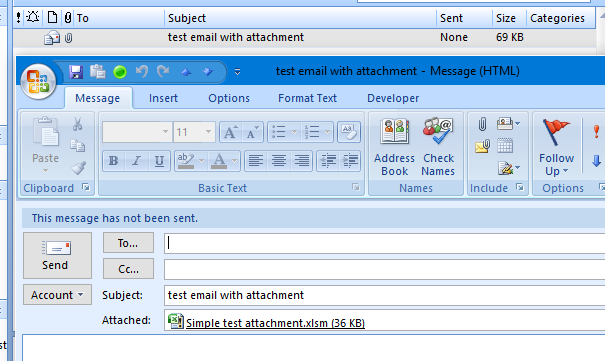Open the Address Book
Image resolution: width=605 pixels, height=361 pixels.
tap(394, 147)
